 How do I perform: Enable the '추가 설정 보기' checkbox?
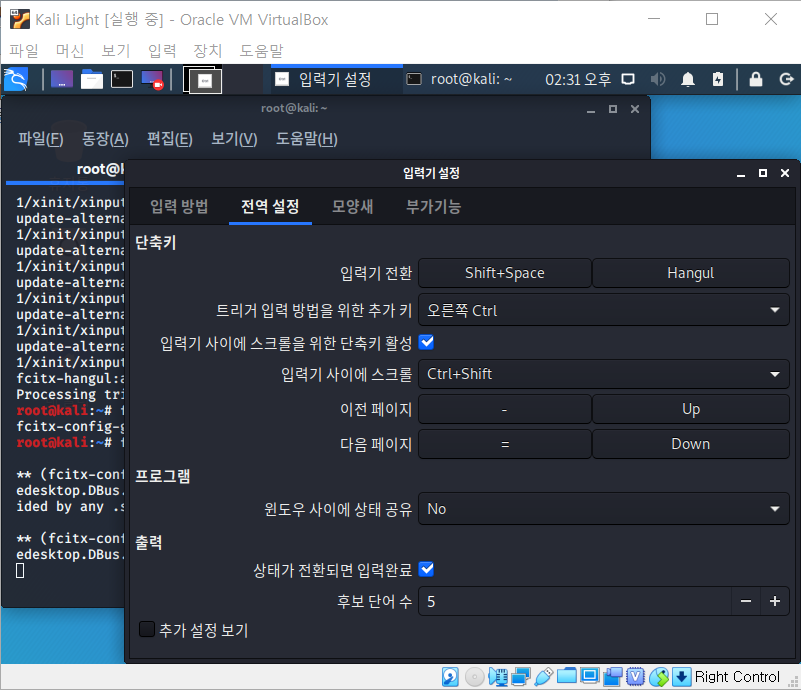pyautogui.click(x=147, y=629)
